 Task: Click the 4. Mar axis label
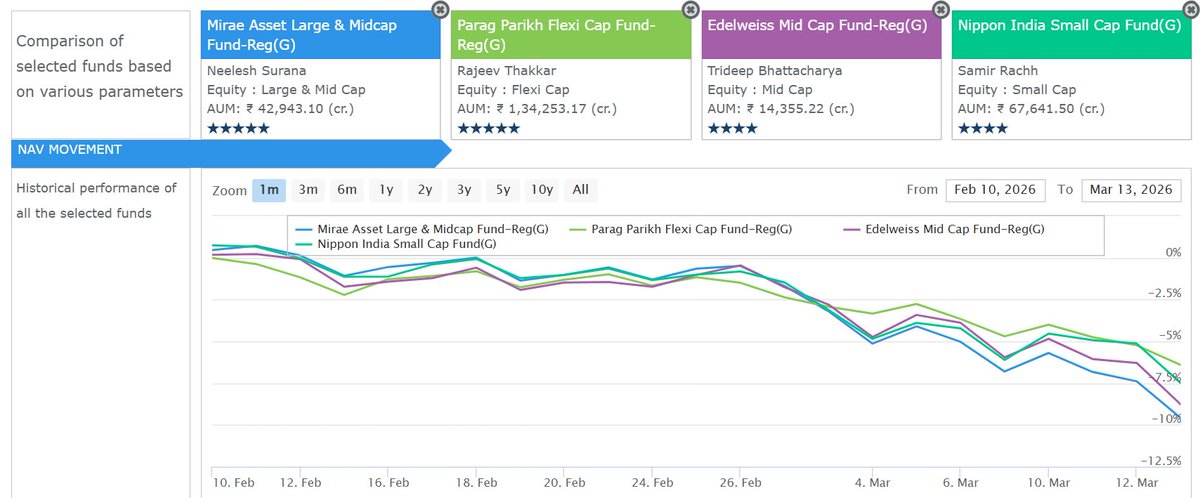(x=873, y=481)
